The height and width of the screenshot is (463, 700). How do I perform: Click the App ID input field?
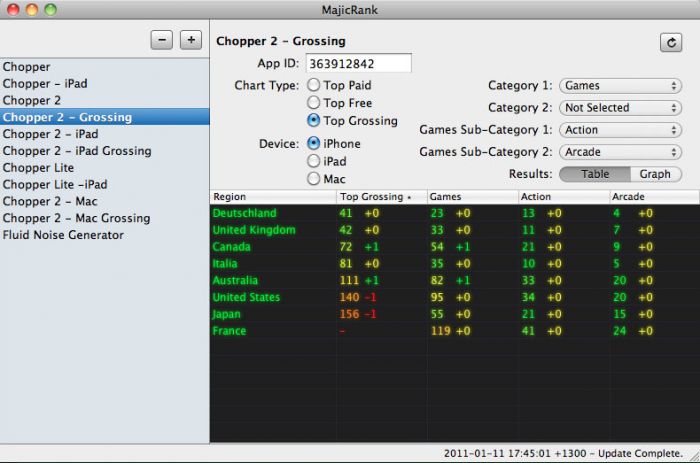tap(358, 64)
